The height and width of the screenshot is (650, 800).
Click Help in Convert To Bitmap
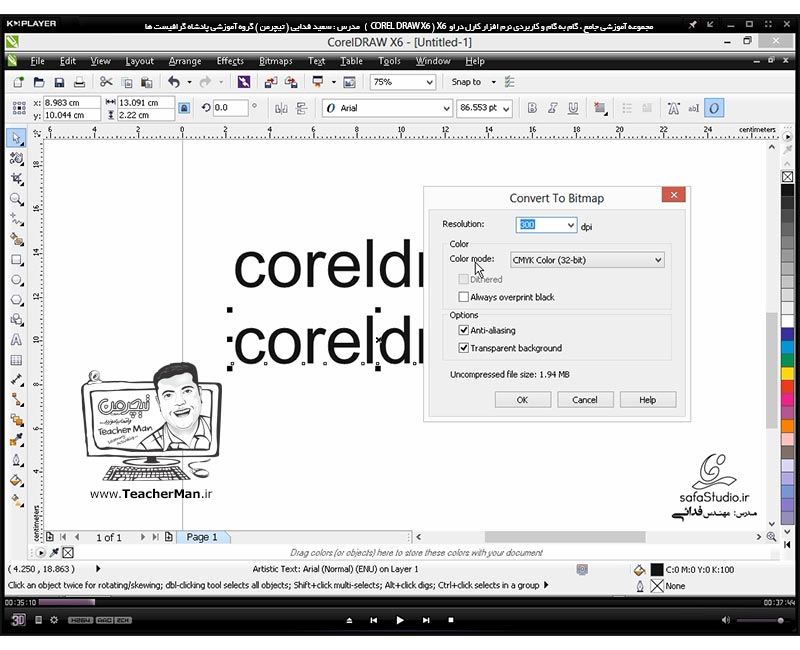(647, 399)
